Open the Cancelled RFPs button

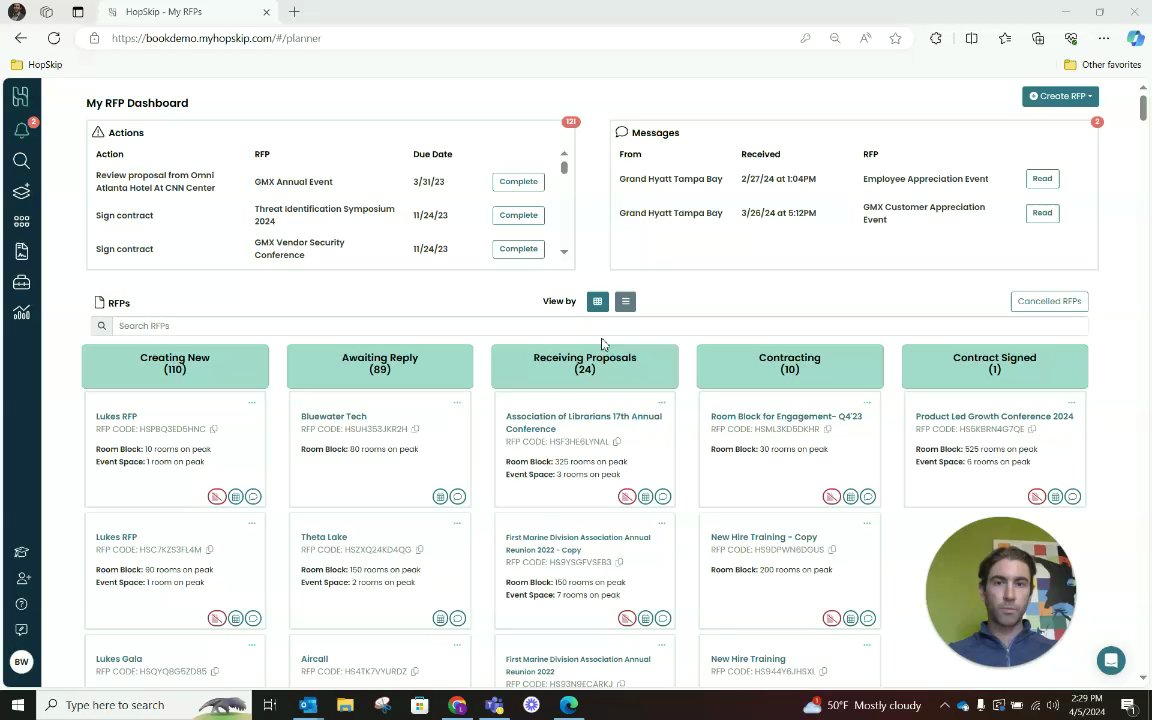(1049, 301)
